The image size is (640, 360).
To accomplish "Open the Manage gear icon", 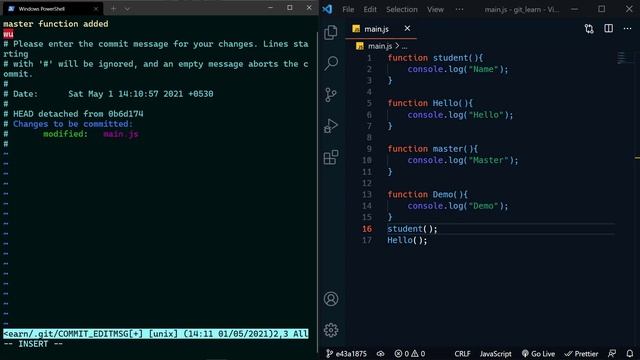I will click(331, 330).
